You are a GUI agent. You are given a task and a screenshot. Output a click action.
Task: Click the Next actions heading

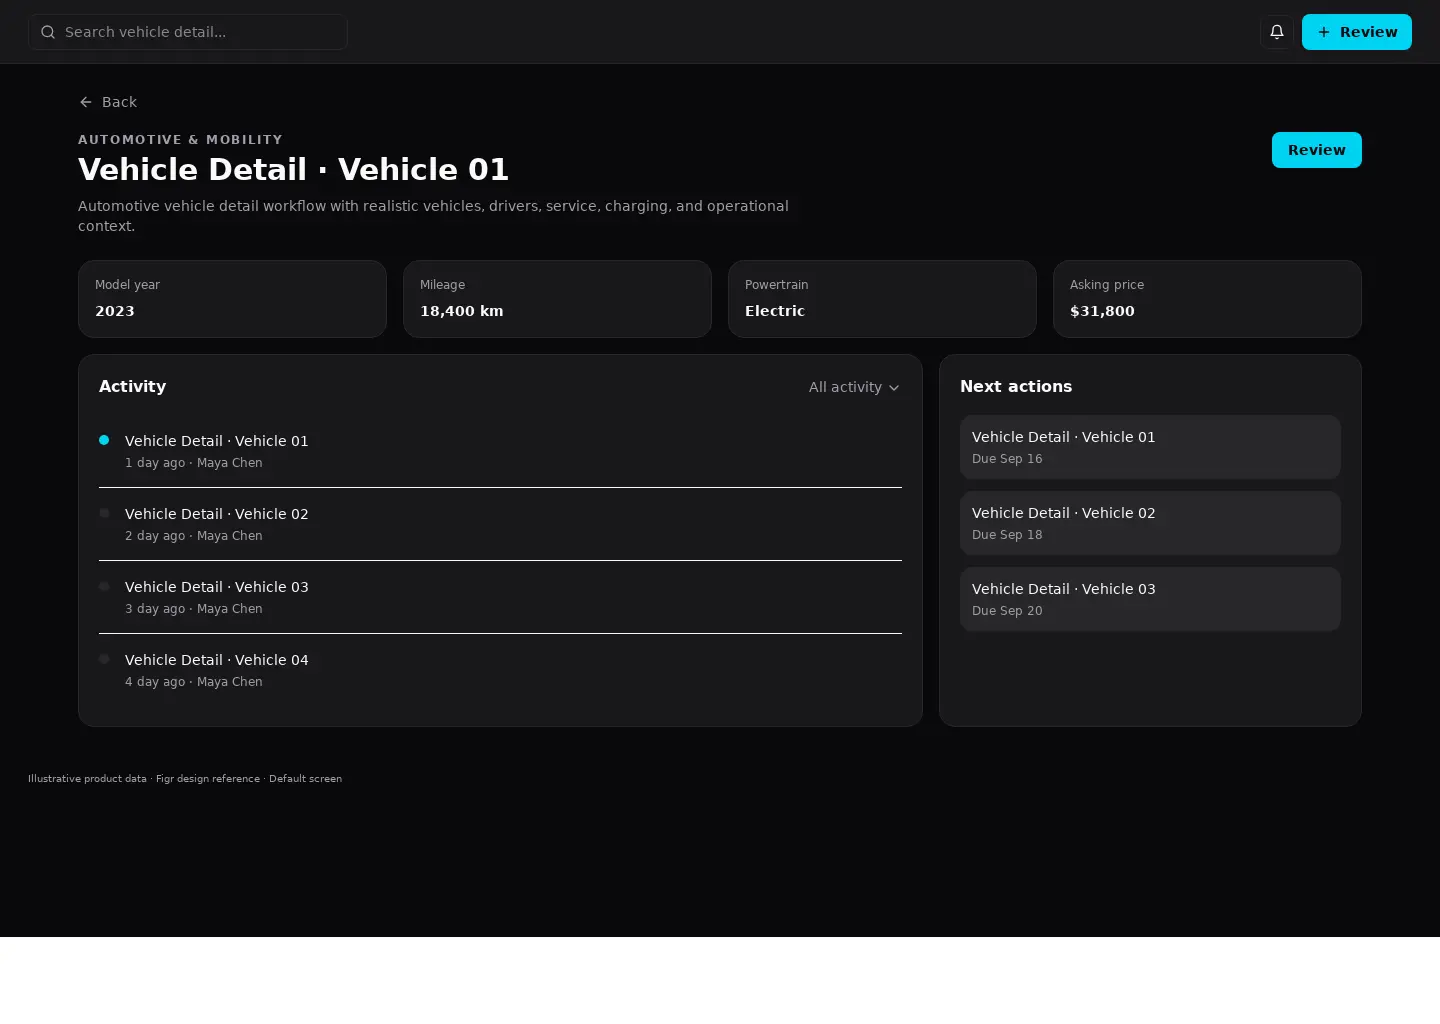click(1016, 387)
